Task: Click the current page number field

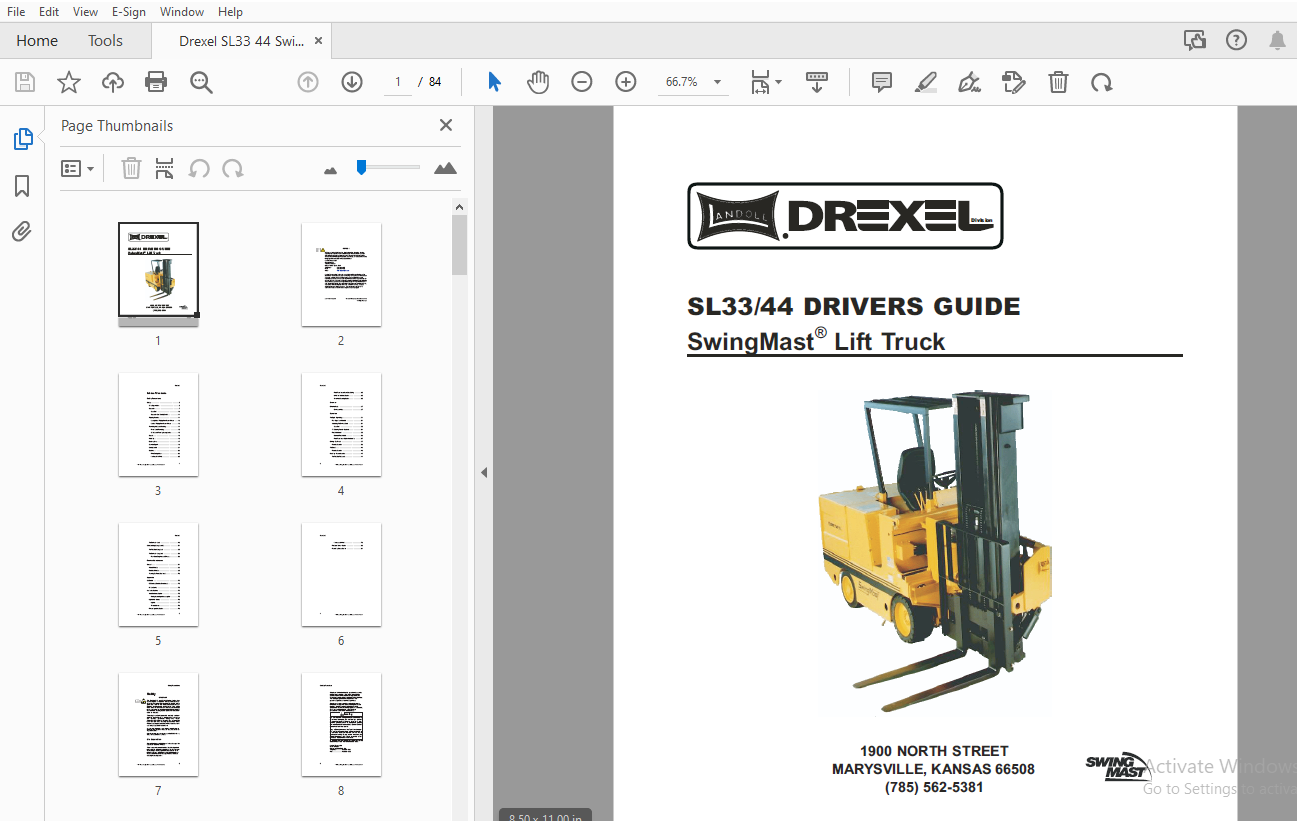Action: click(398, 82)
